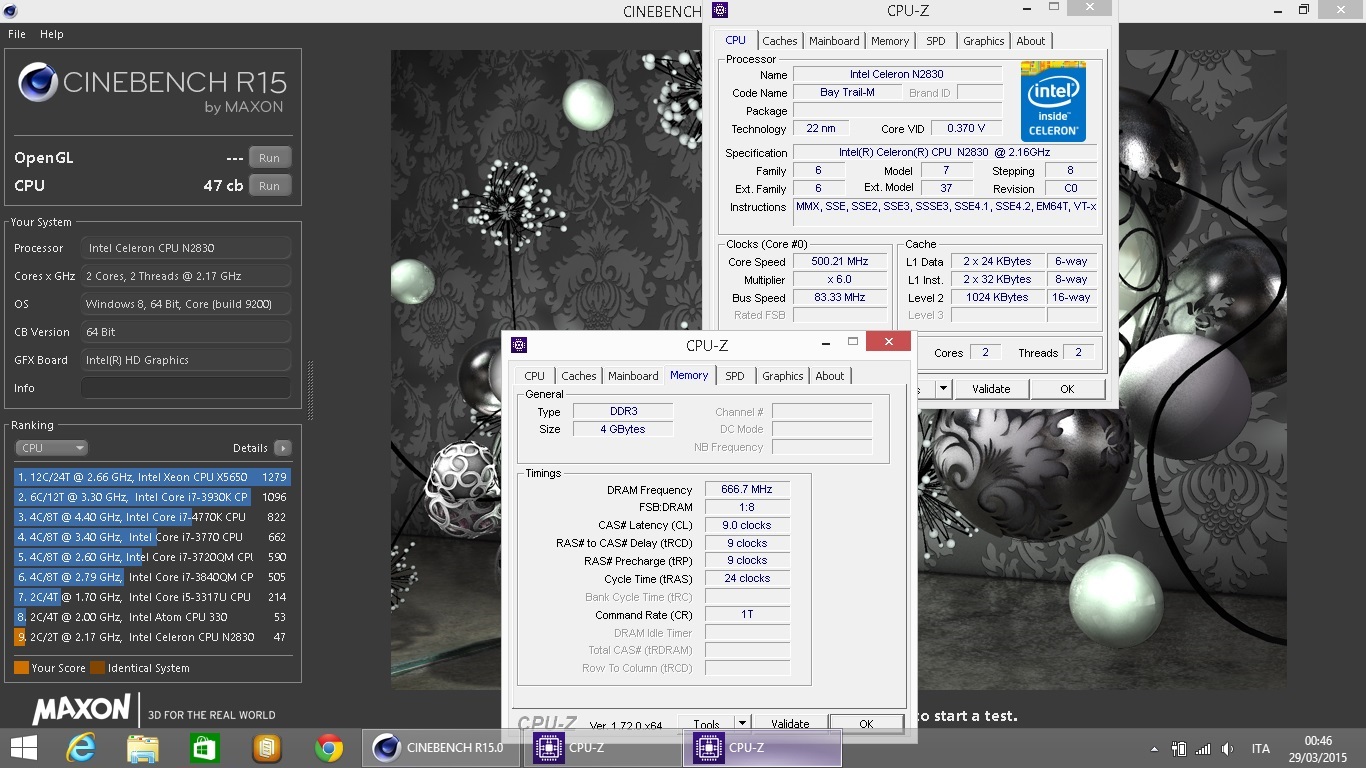Open the ITA input language indicator
1366x768 pixels.
[x=1261, y=749]
